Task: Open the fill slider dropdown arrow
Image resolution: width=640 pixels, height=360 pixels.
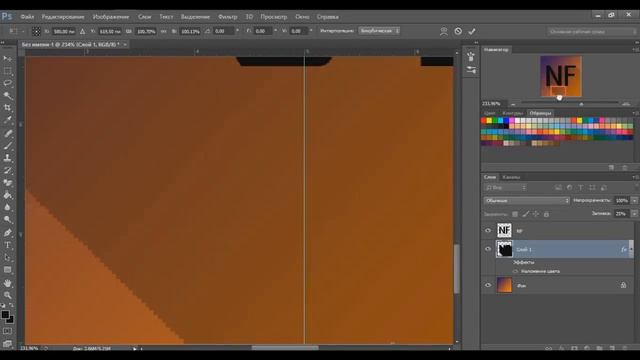Action: coord(634,213)
